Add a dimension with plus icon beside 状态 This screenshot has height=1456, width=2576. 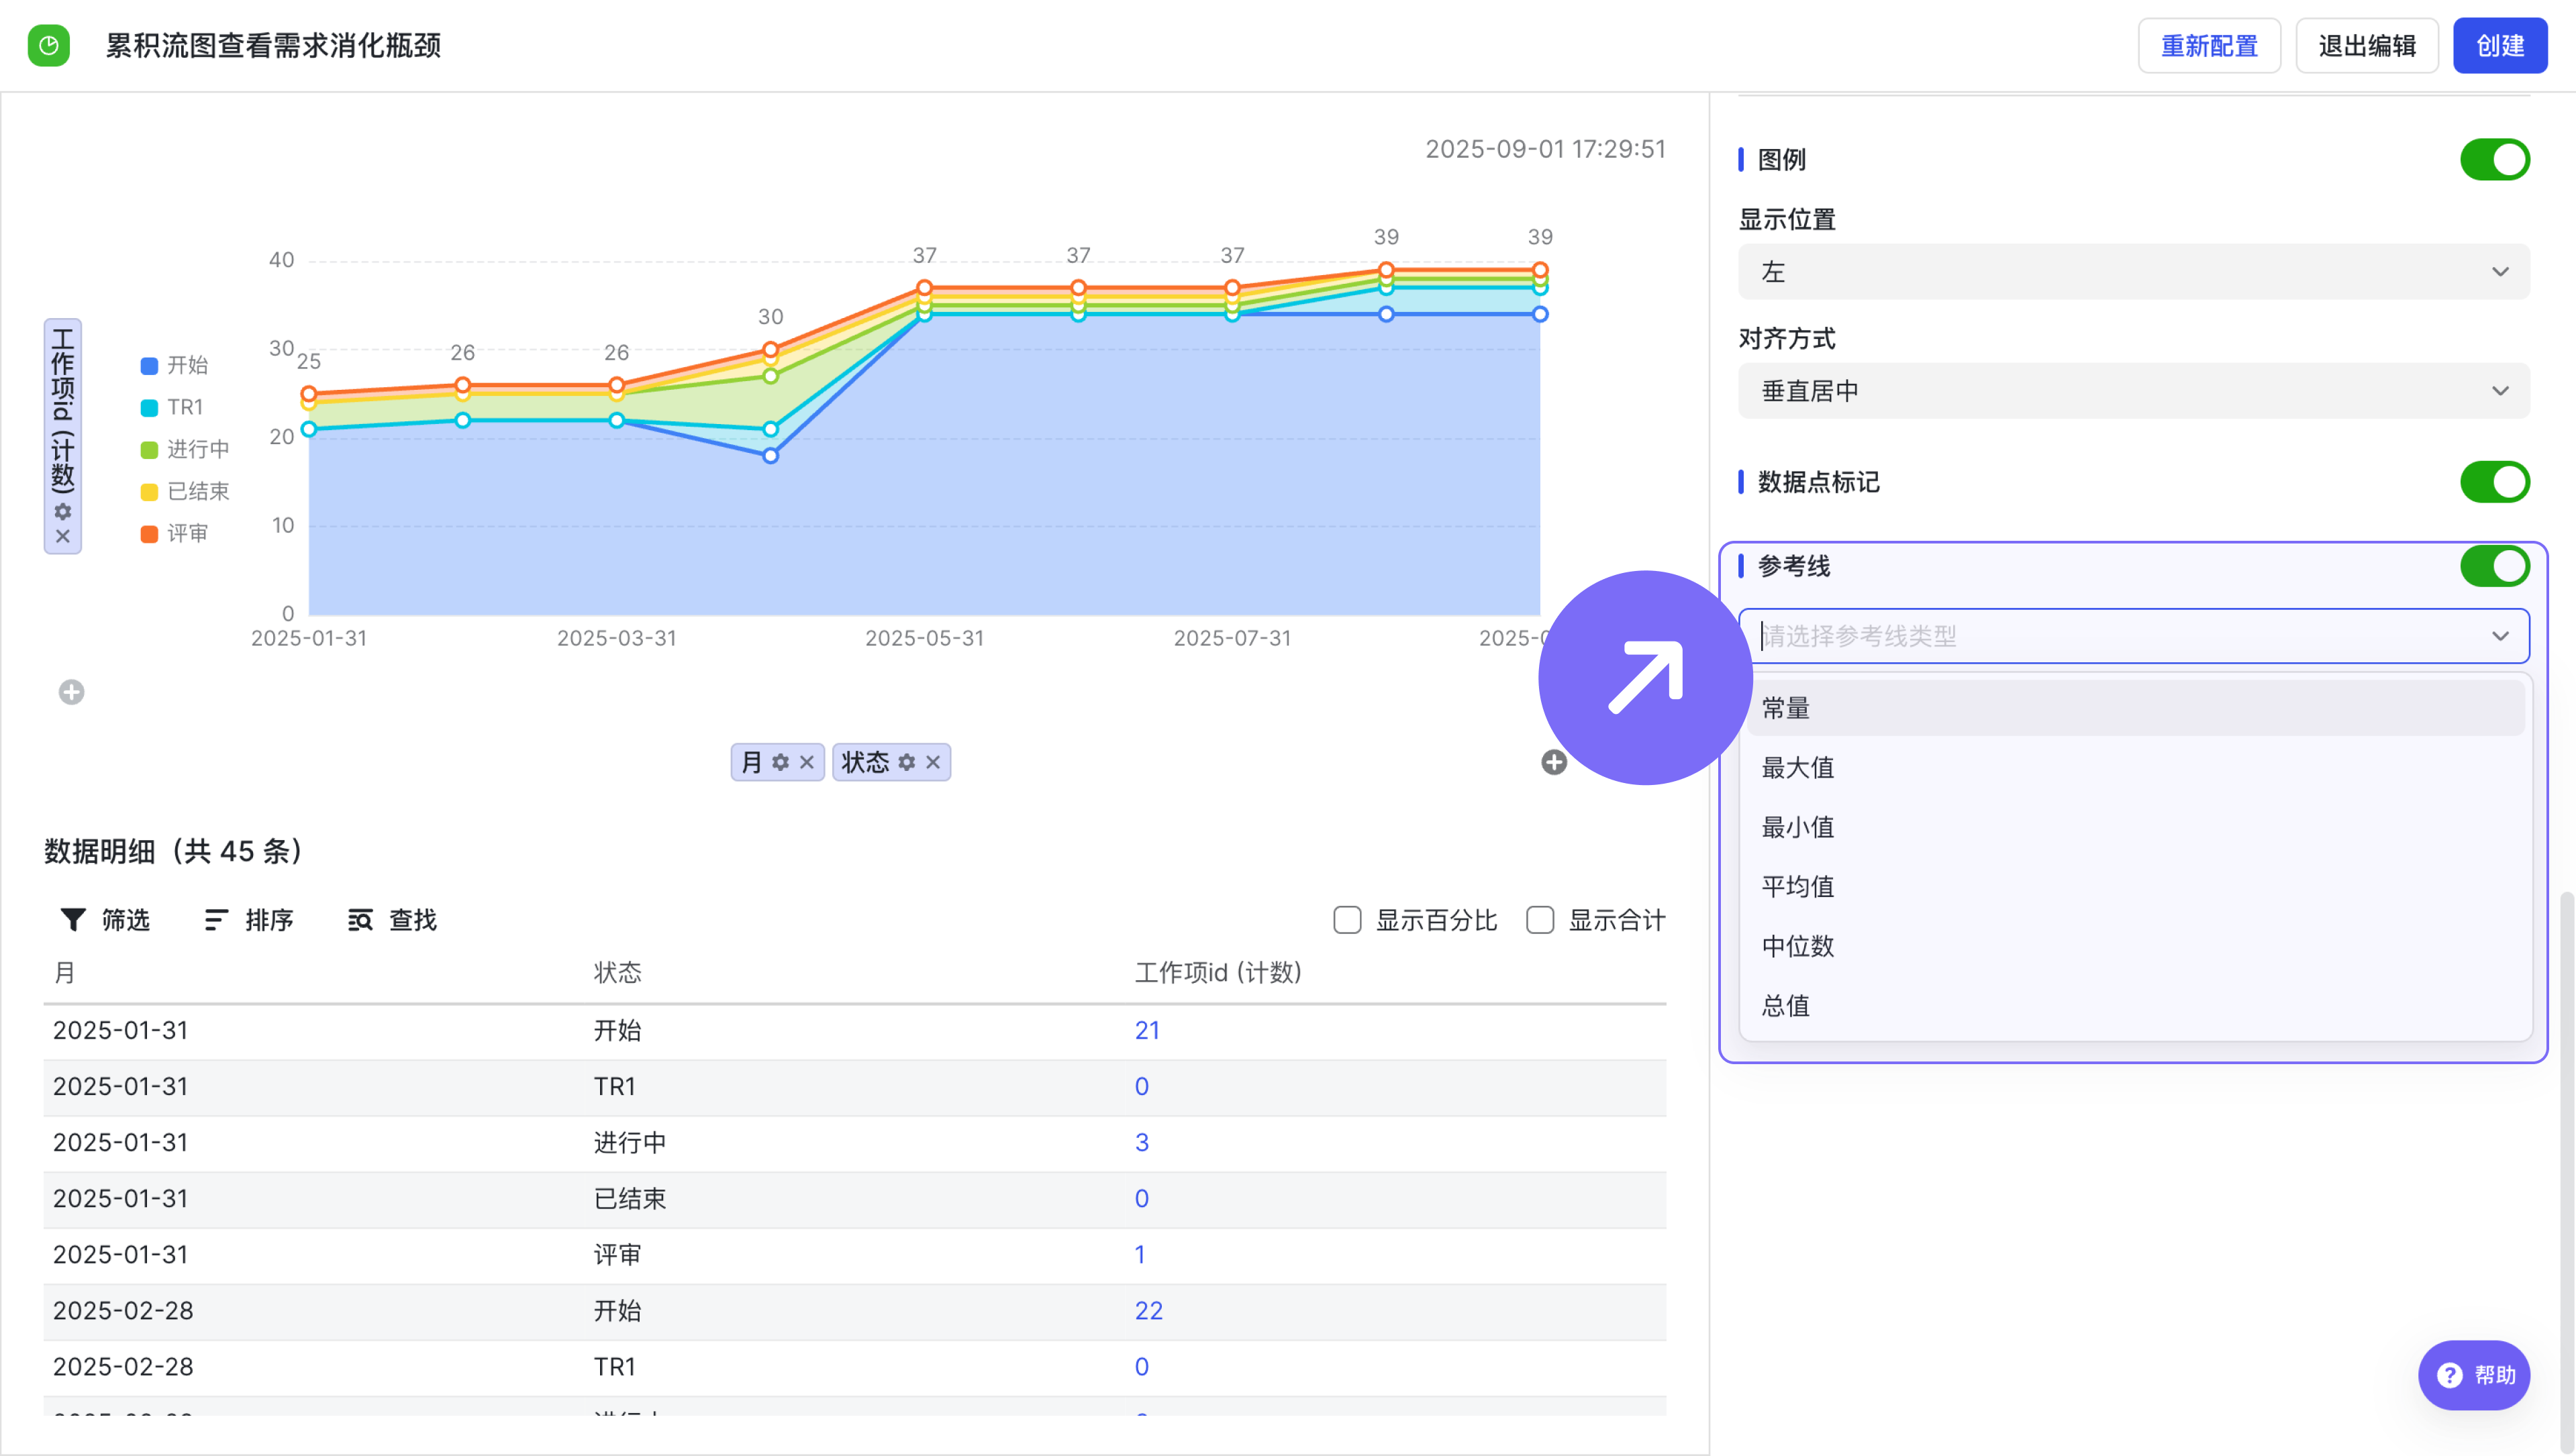coord(1554,762)
